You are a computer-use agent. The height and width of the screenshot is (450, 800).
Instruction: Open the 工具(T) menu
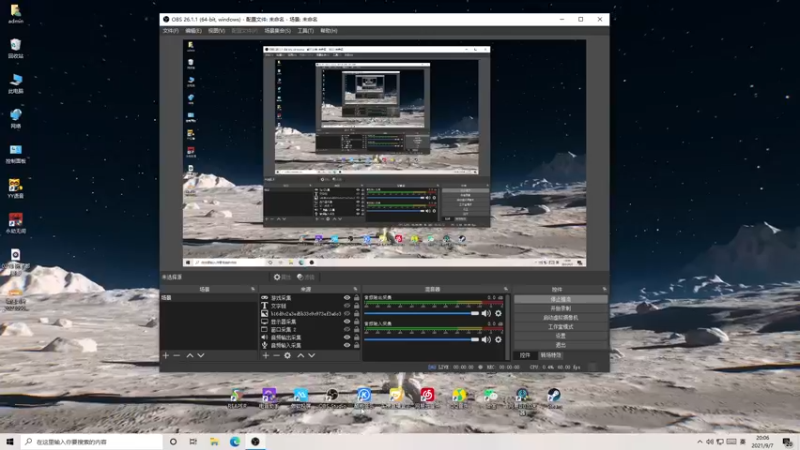[306, 31]
